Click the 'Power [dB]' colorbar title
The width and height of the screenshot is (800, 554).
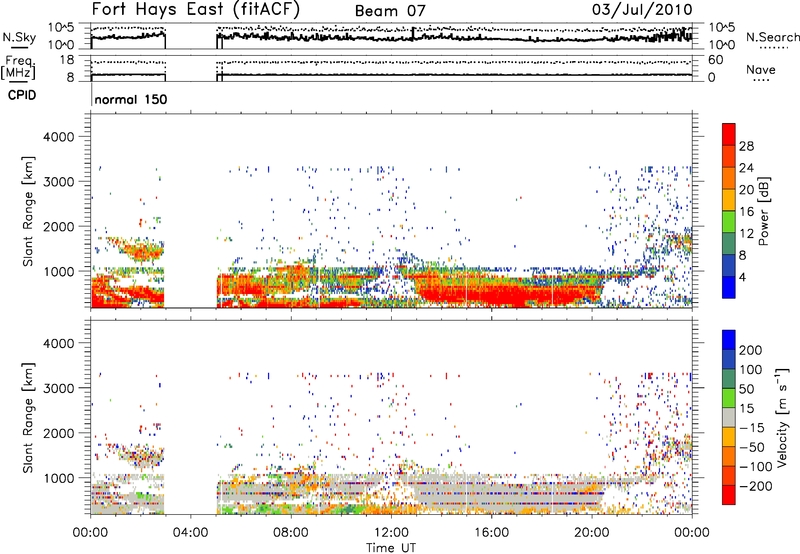[763, 211]
